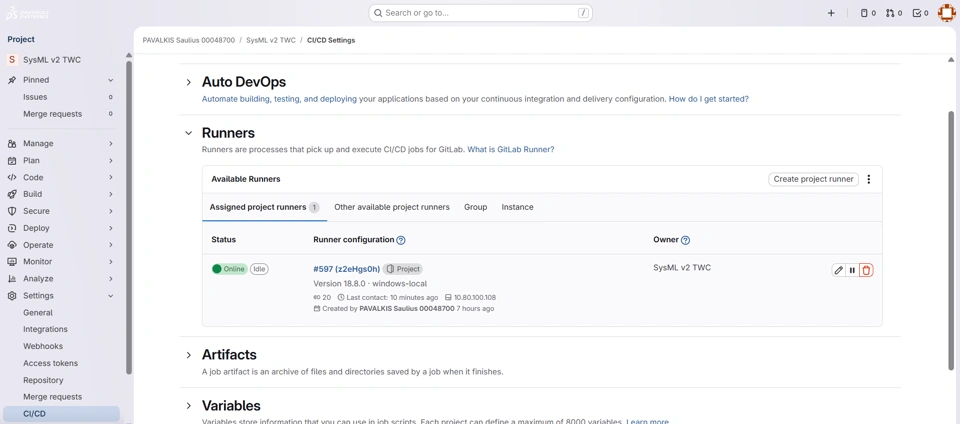Open the runners kebab options menu
The width and height of the screenshot is (960, 424).
(869, 179)
